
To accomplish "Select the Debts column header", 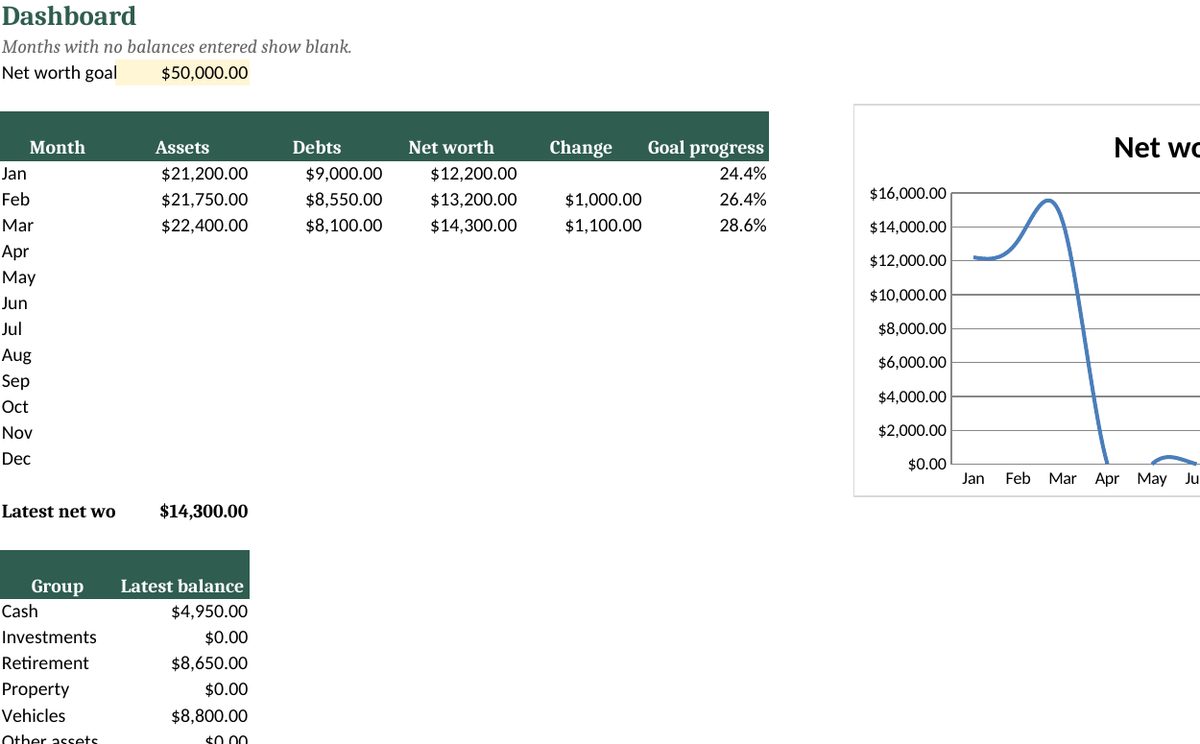I will 316,147.
